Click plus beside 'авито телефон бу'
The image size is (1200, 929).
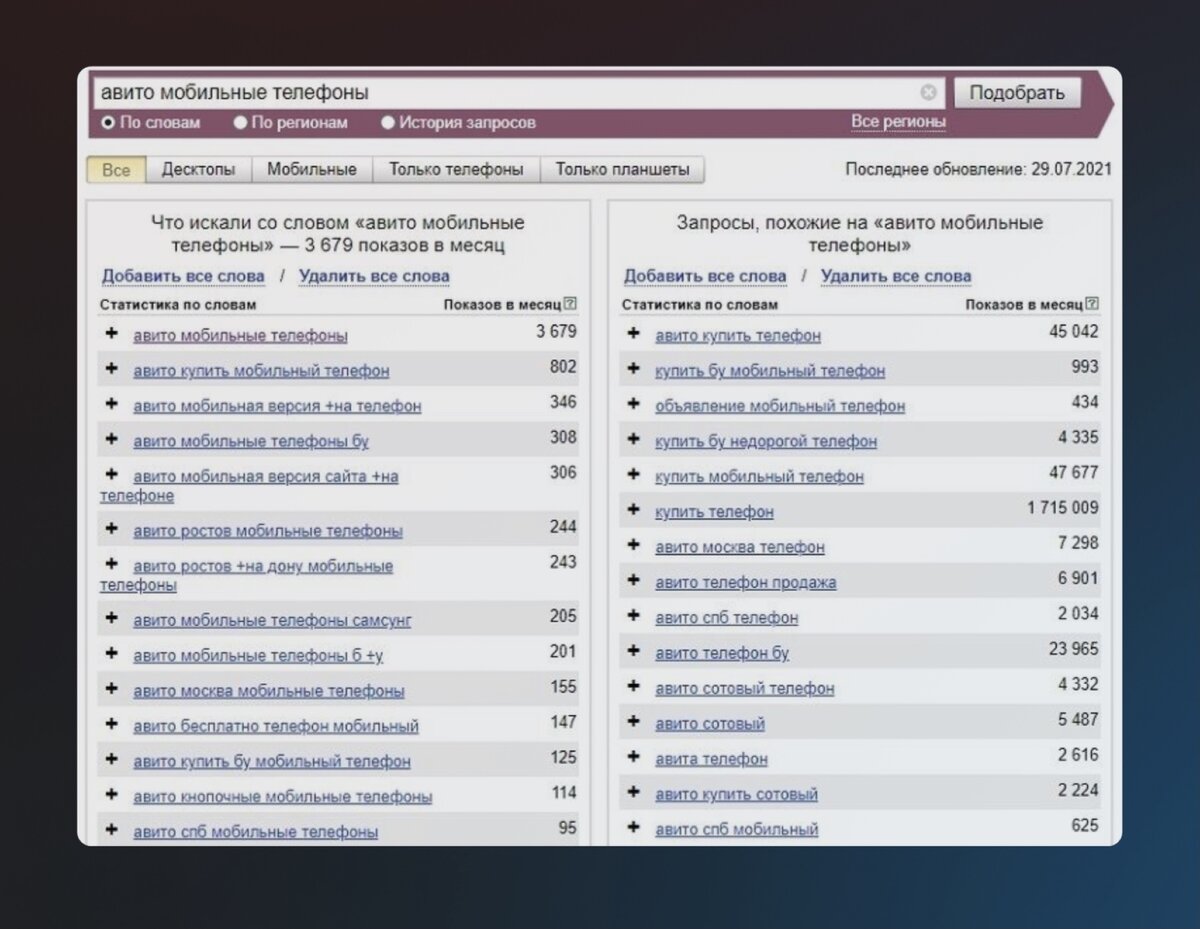tap(633, 651)
